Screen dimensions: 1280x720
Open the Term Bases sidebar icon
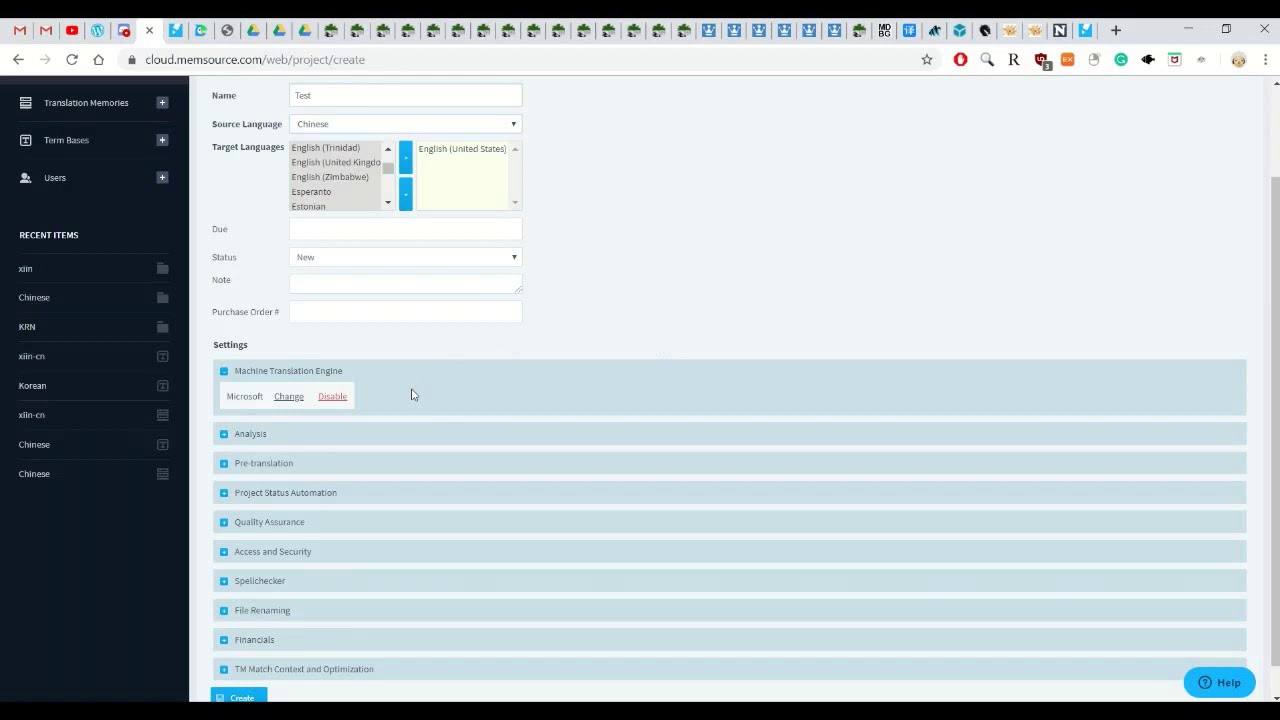26,140
